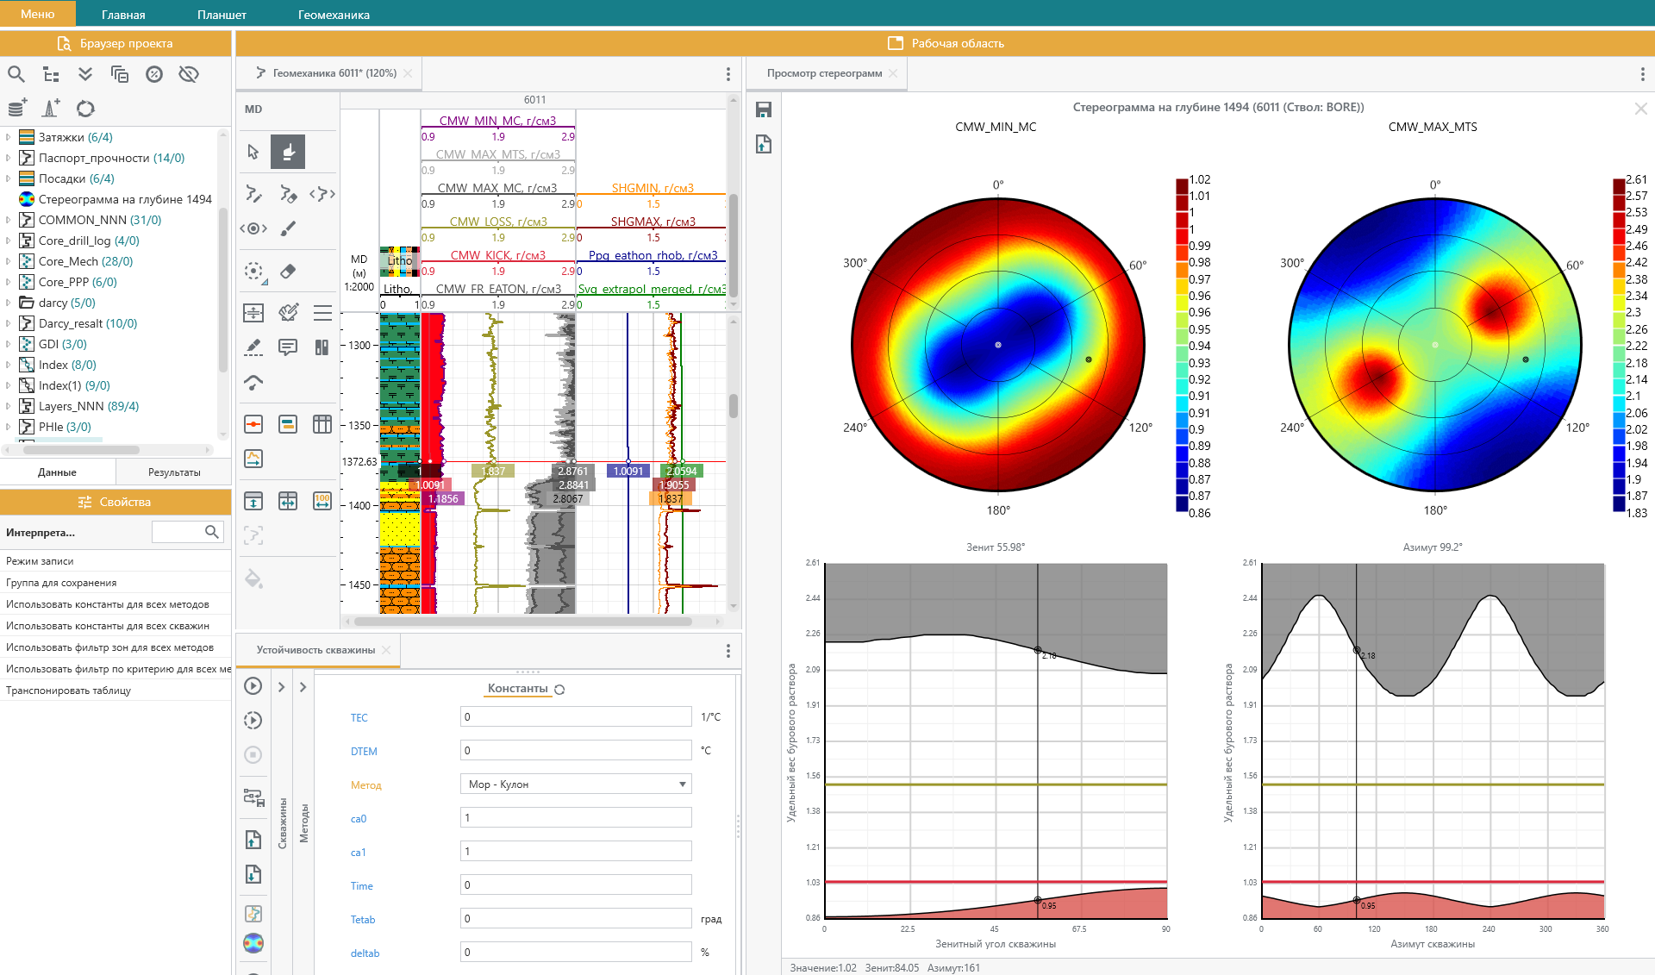Save the stereogram with floppy icon
1655x975 pixels.
pyautogui.click(x=764, y=110)
